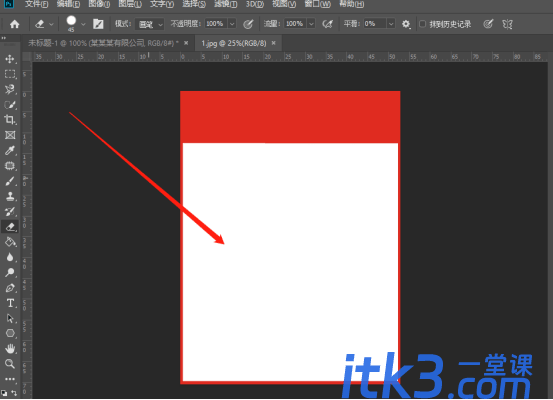Toggle pressure for size icon
Screen dimensions: 553x400
(x=488, y=24)
